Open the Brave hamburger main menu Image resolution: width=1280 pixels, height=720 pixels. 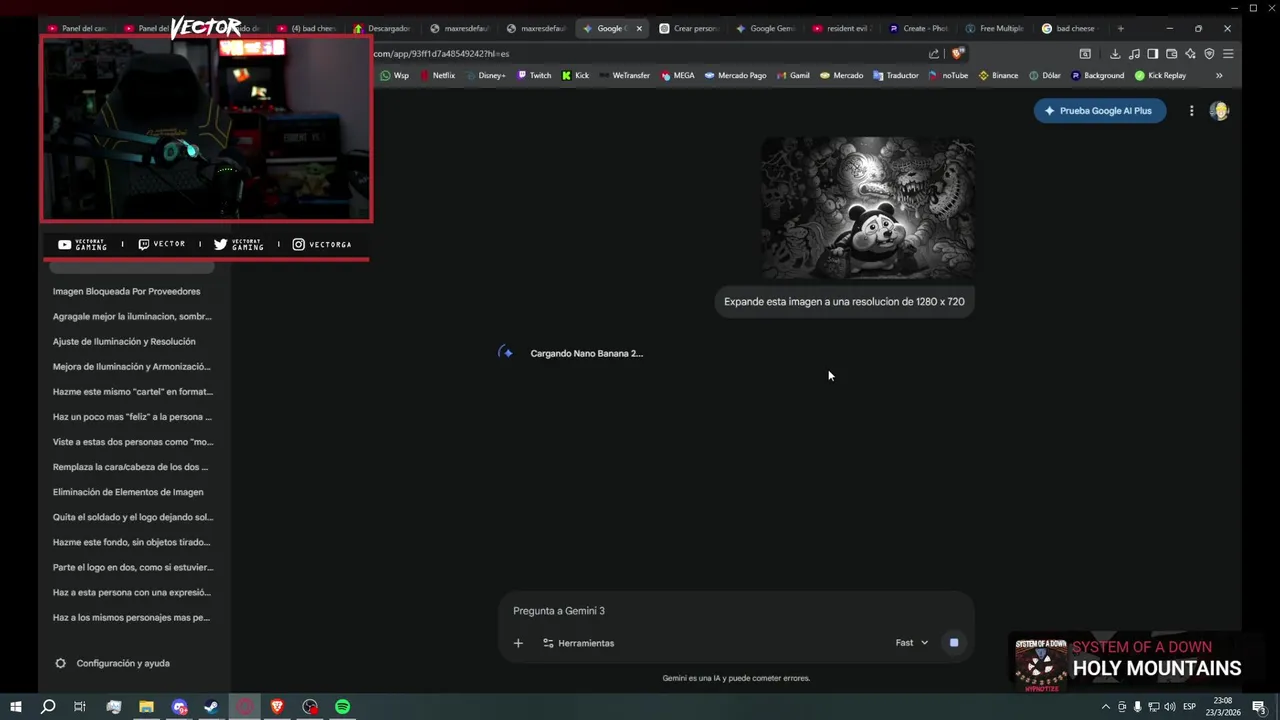1228,54
